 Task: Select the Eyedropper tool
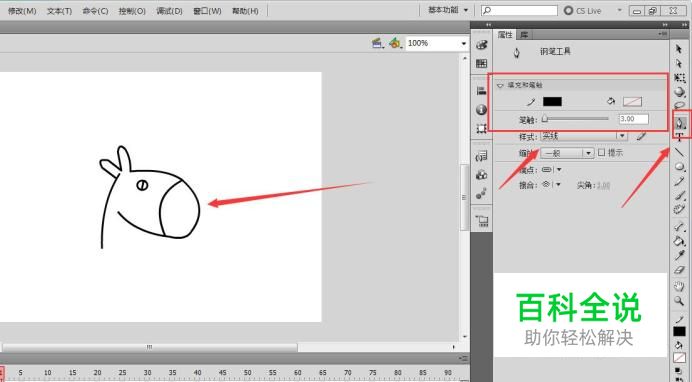click(x=679, y=255)
